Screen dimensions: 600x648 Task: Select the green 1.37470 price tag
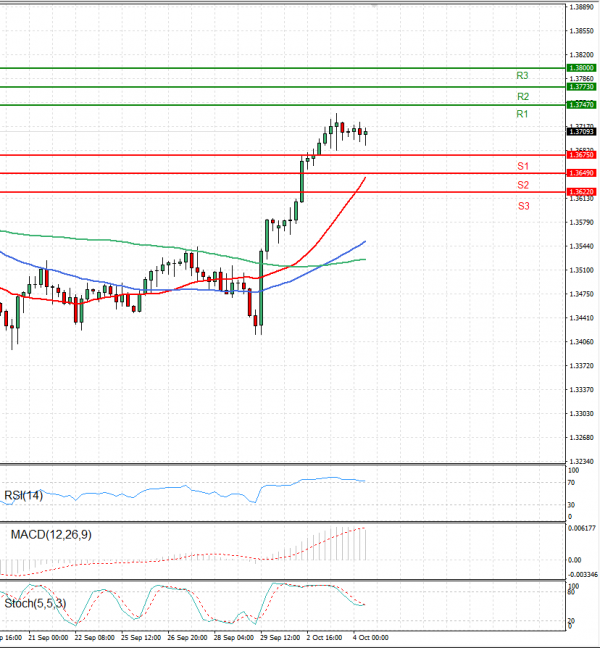tap(581, 105)
